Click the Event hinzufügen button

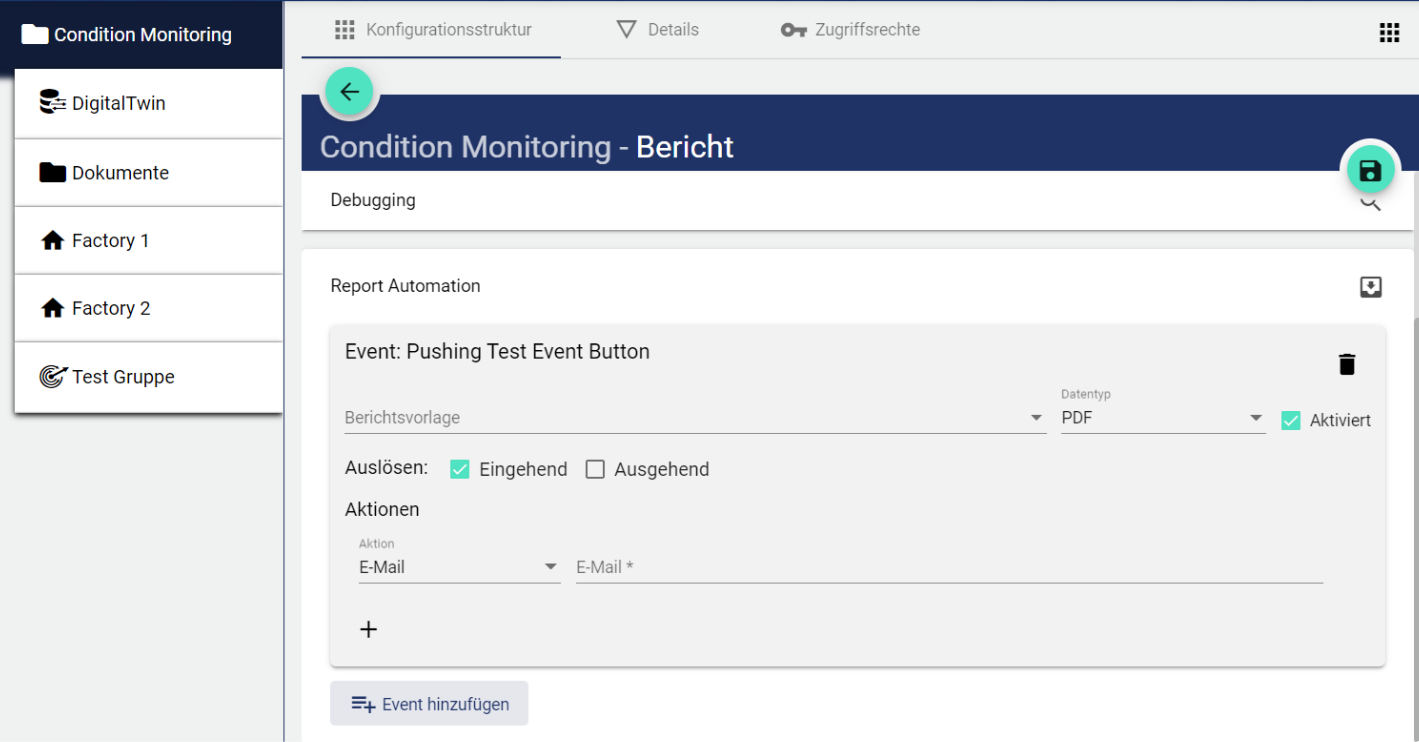click(429, 704)
